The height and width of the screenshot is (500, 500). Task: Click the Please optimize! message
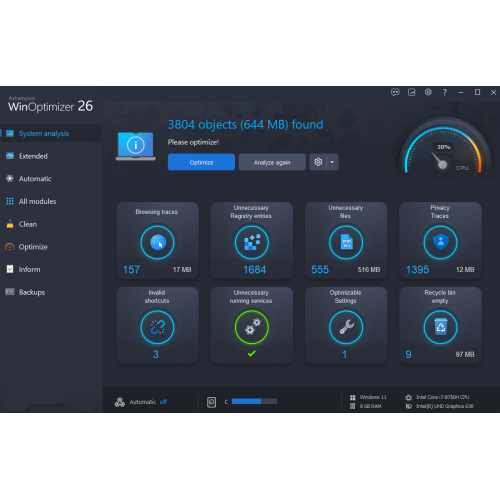tap(193, 142)
